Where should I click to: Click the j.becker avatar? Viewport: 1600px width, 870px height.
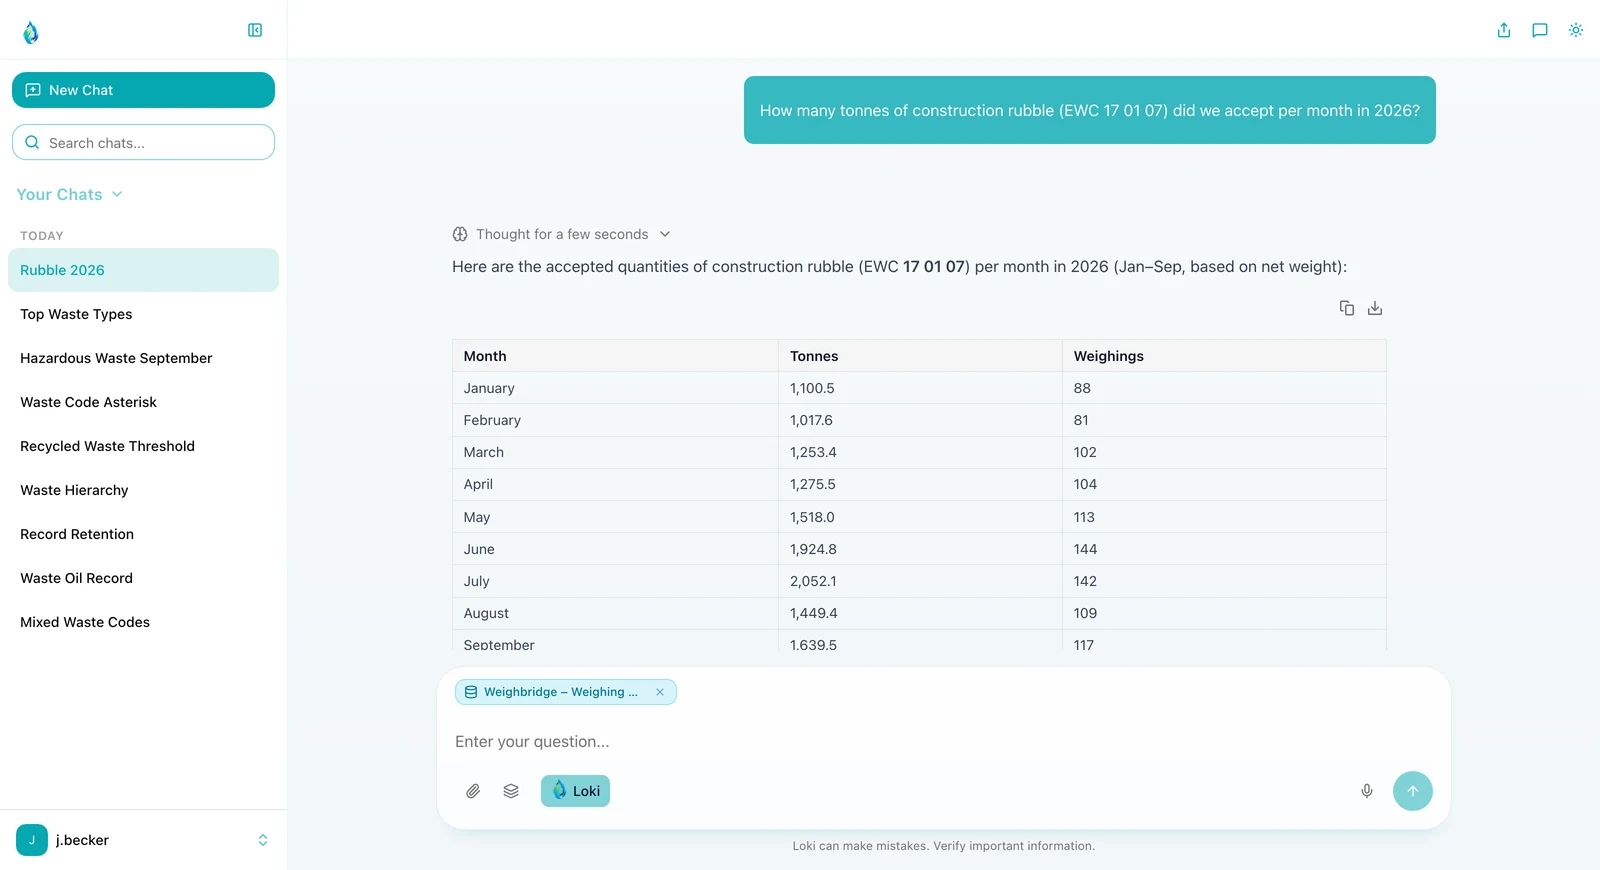(32, 840)
